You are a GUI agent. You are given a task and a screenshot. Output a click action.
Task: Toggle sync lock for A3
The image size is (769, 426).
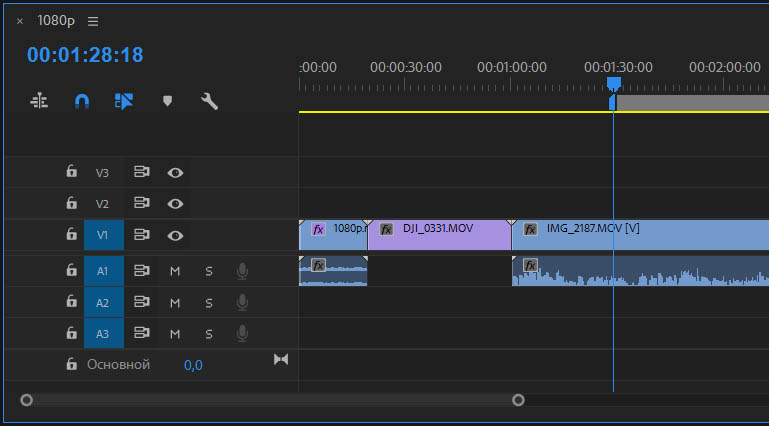142,333
